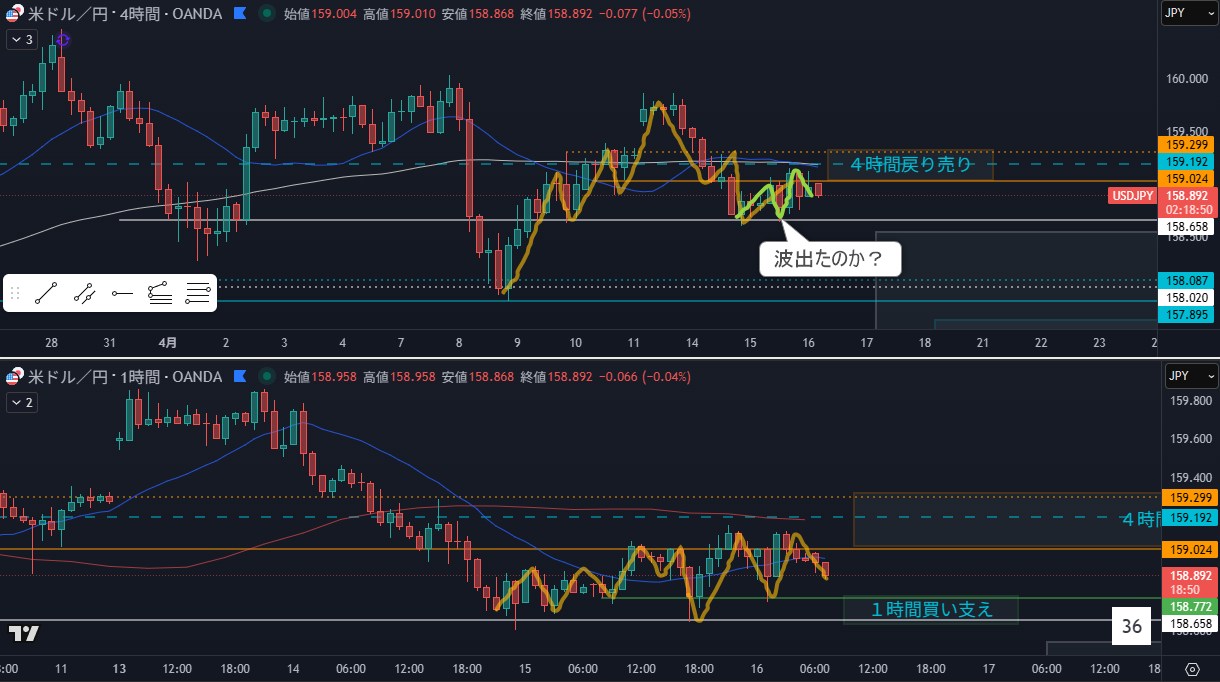Expand the indicator legend showing 2
Viewport: 1220px width, 682px height.
tap(21, 402)
